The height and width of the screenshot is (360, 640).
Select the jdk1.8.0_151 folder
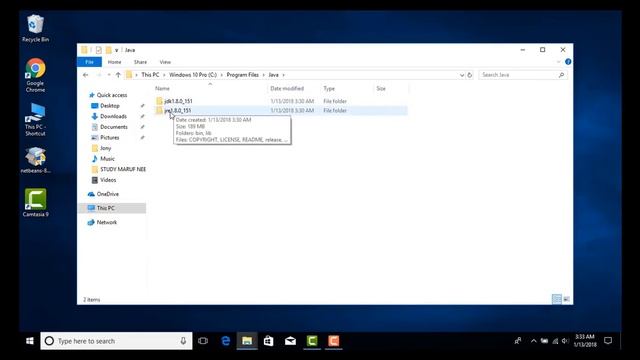pos(178,101)
